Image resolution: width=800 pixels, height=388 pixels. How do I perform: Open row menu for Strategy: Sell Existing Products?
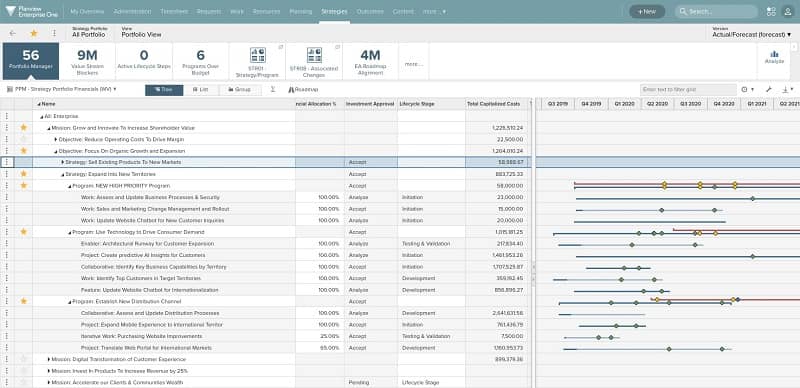7,162
